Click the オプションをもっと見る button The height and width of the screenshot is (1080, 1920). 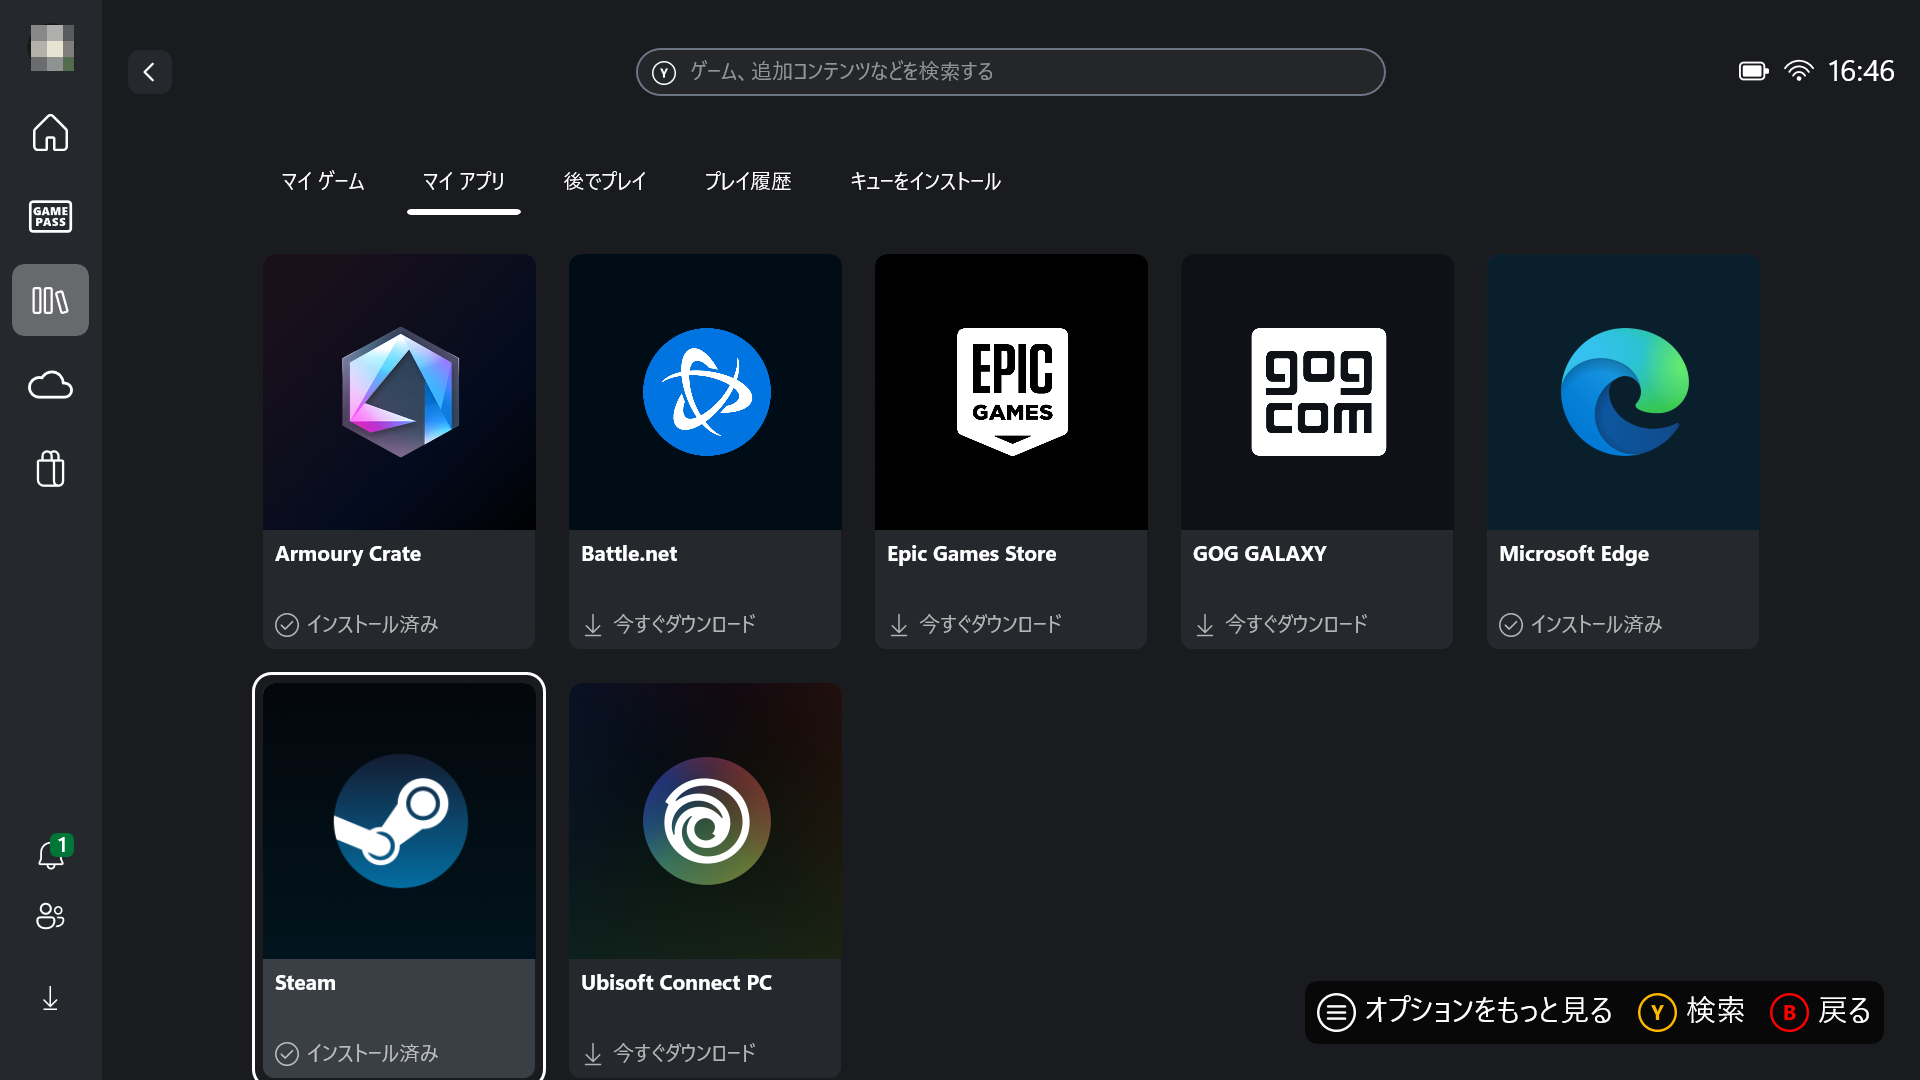[1470, 1012]
